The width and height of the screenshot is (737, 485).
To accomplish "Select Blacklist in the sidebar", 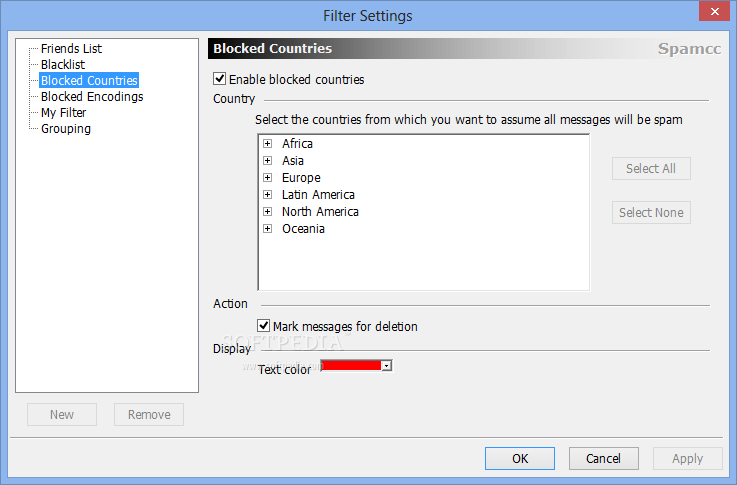I will [63, 64].
